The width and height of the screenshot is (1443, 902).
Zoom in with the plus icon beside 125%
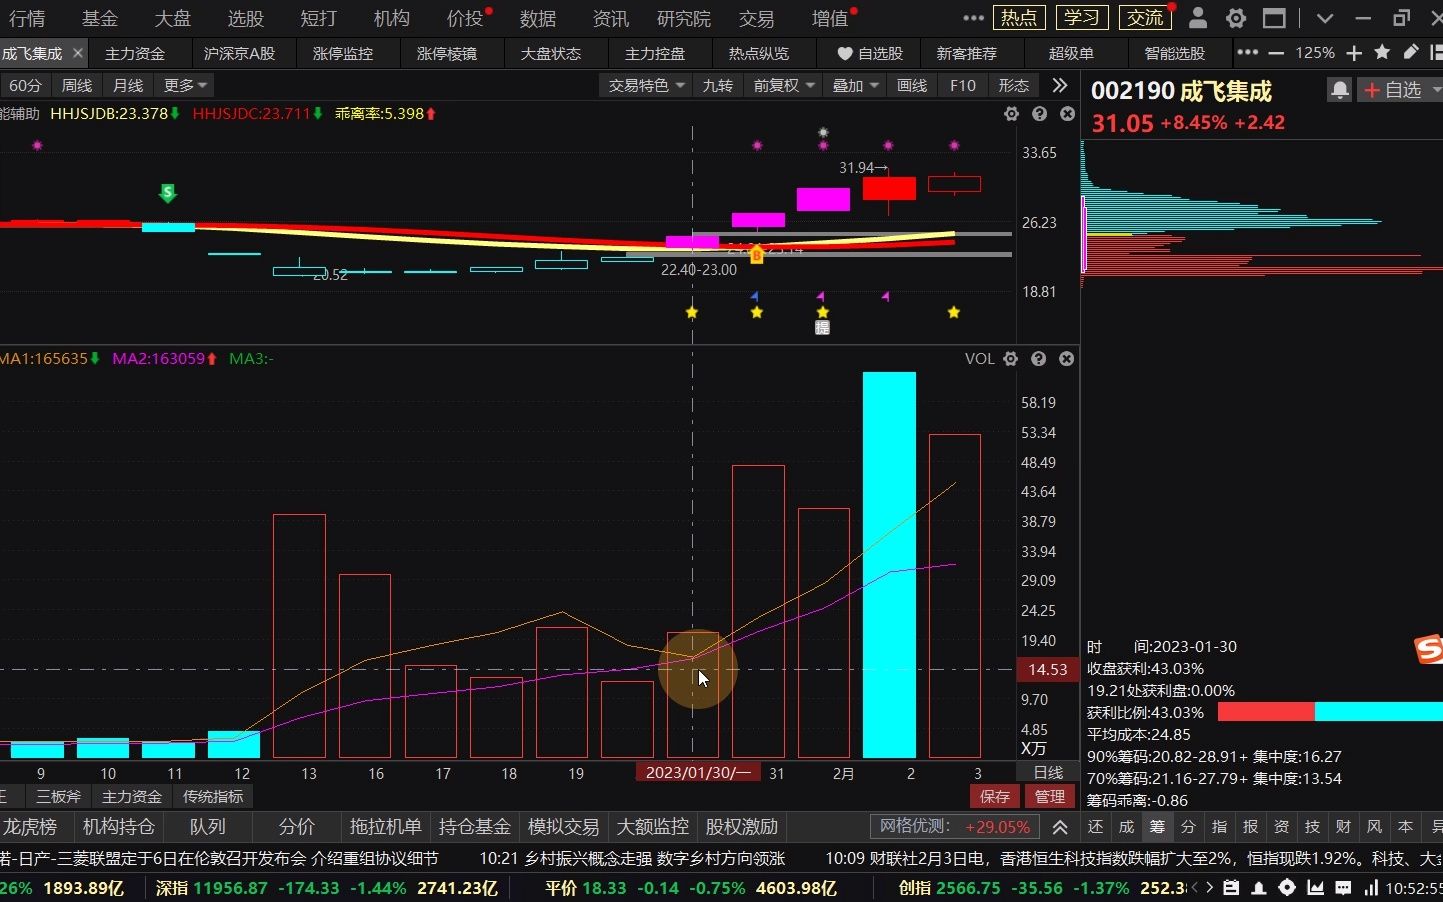pos(1354,53)
